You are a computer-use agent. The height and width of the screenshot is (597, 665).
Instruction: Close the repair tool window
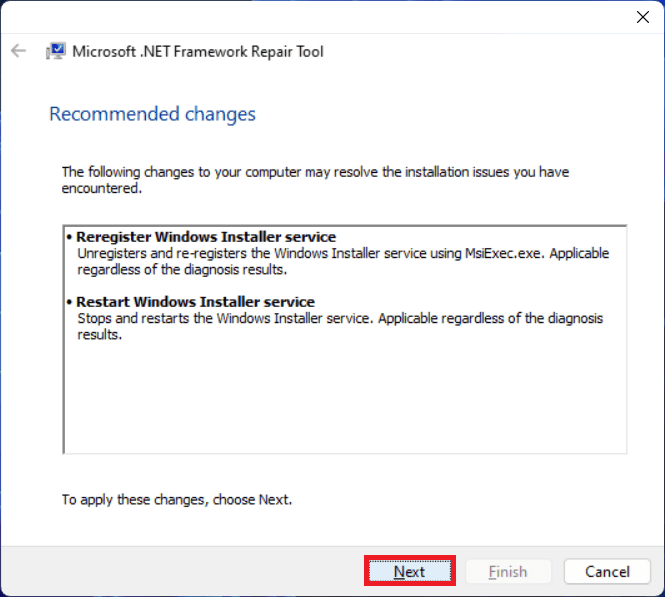point(643,17)
